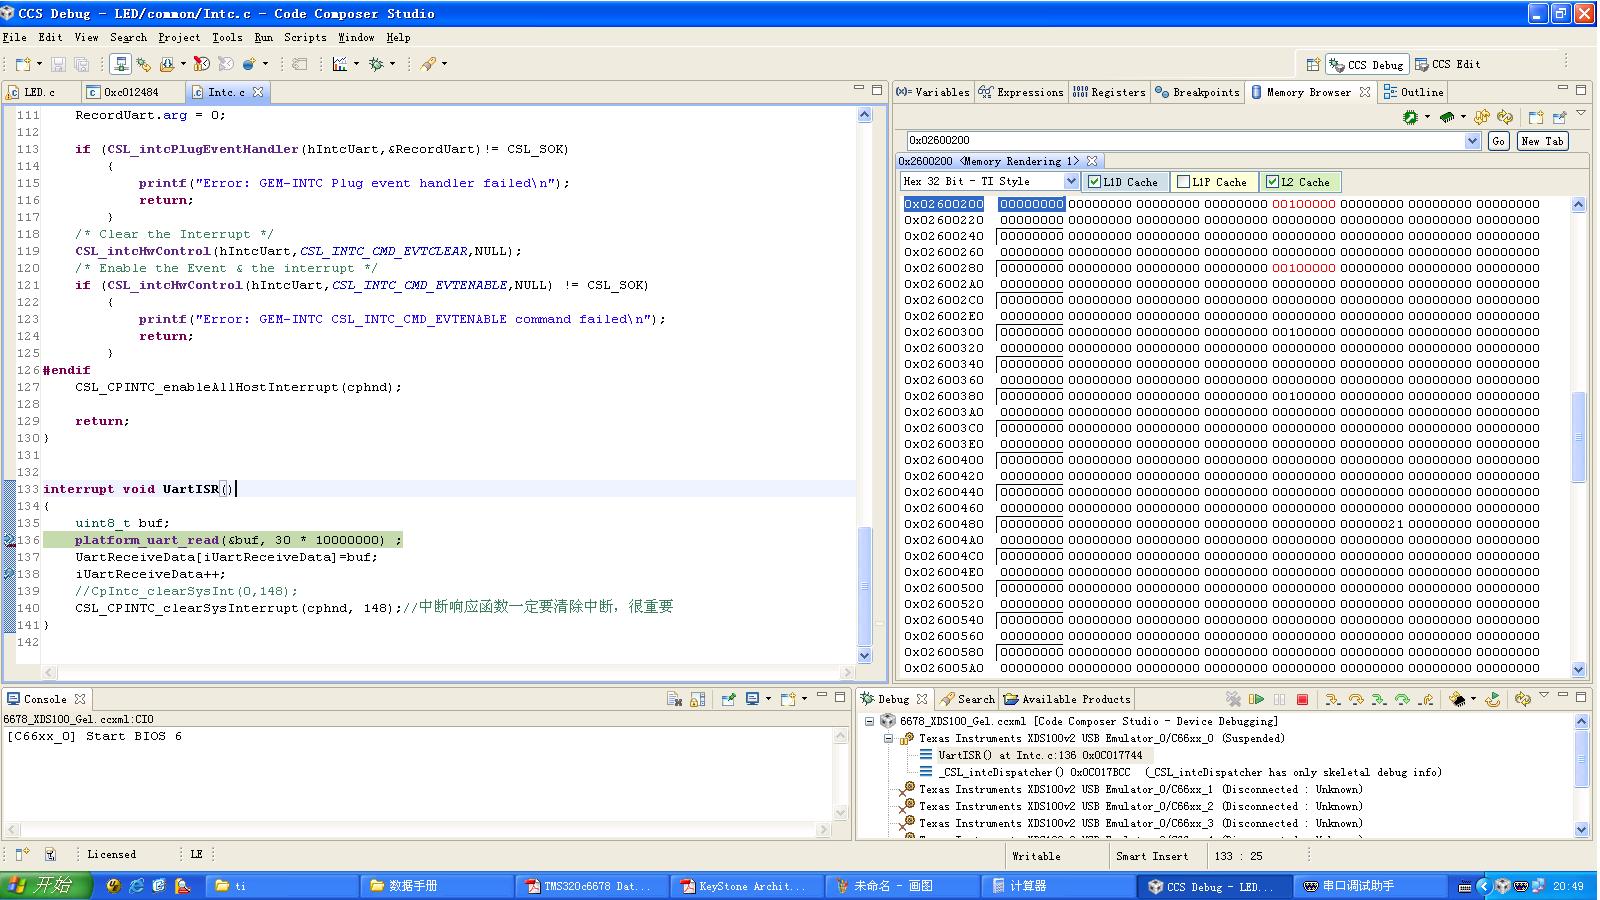Click the Step Over debug icon

click(1356, 699)
